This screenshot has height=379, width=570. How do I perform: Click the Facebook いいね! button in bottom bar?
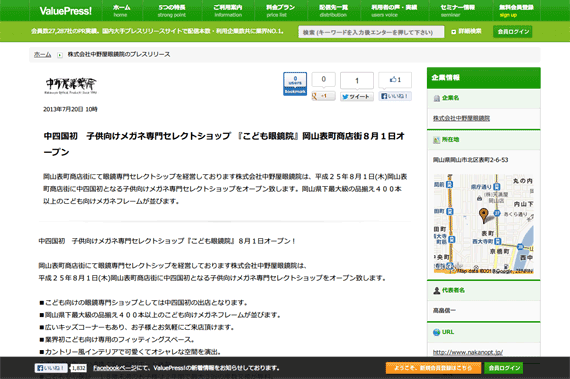click(x=51, y=368)
